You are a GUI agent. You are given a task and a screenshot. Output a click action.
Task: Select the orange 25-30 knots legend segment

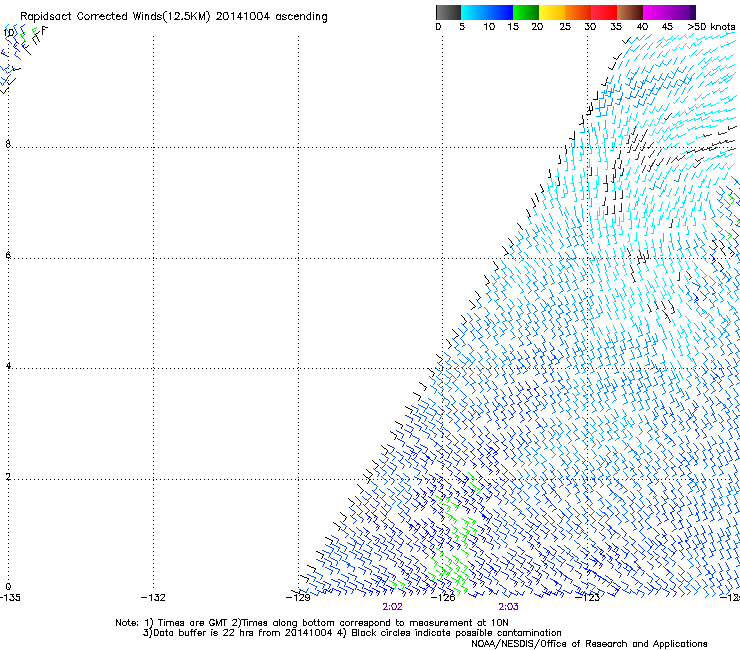(x=578, y=12)
